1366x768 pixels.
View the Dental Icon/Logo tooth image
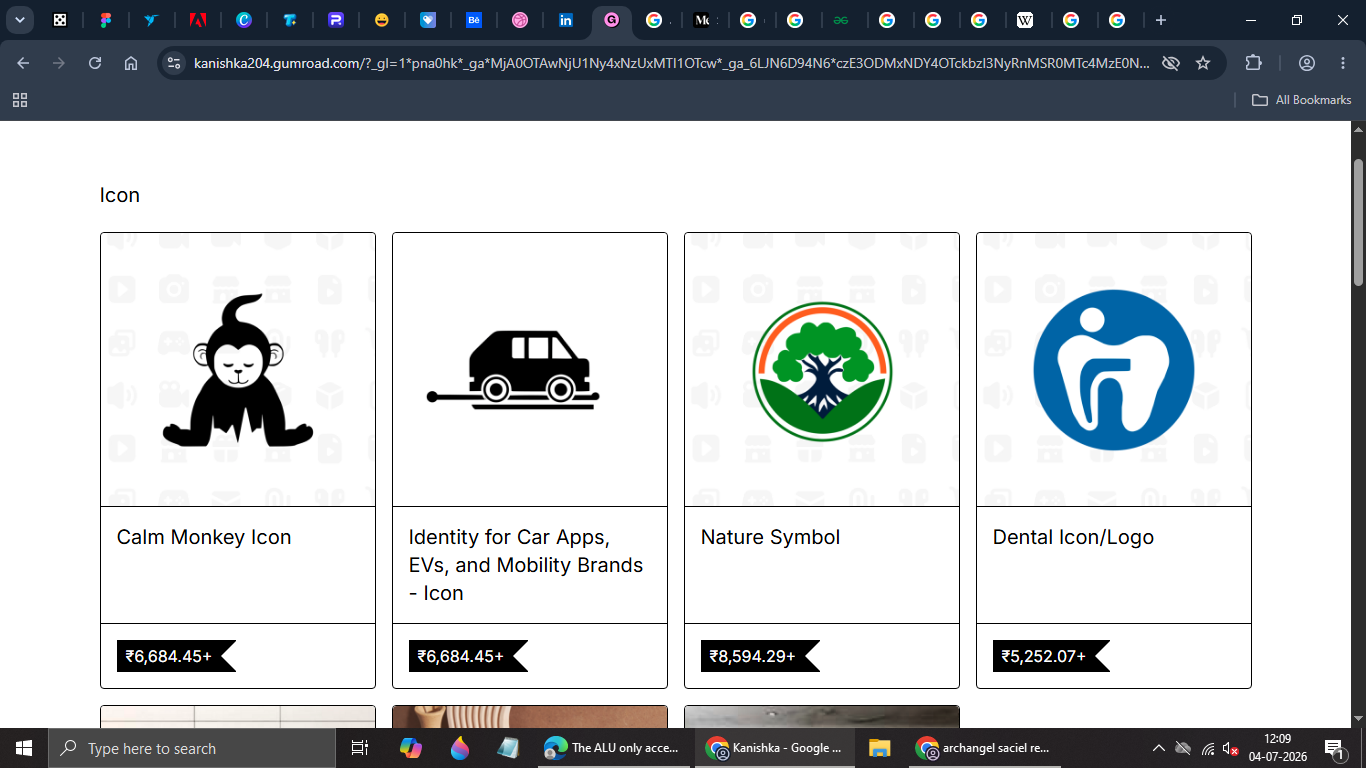(1114, 370)
